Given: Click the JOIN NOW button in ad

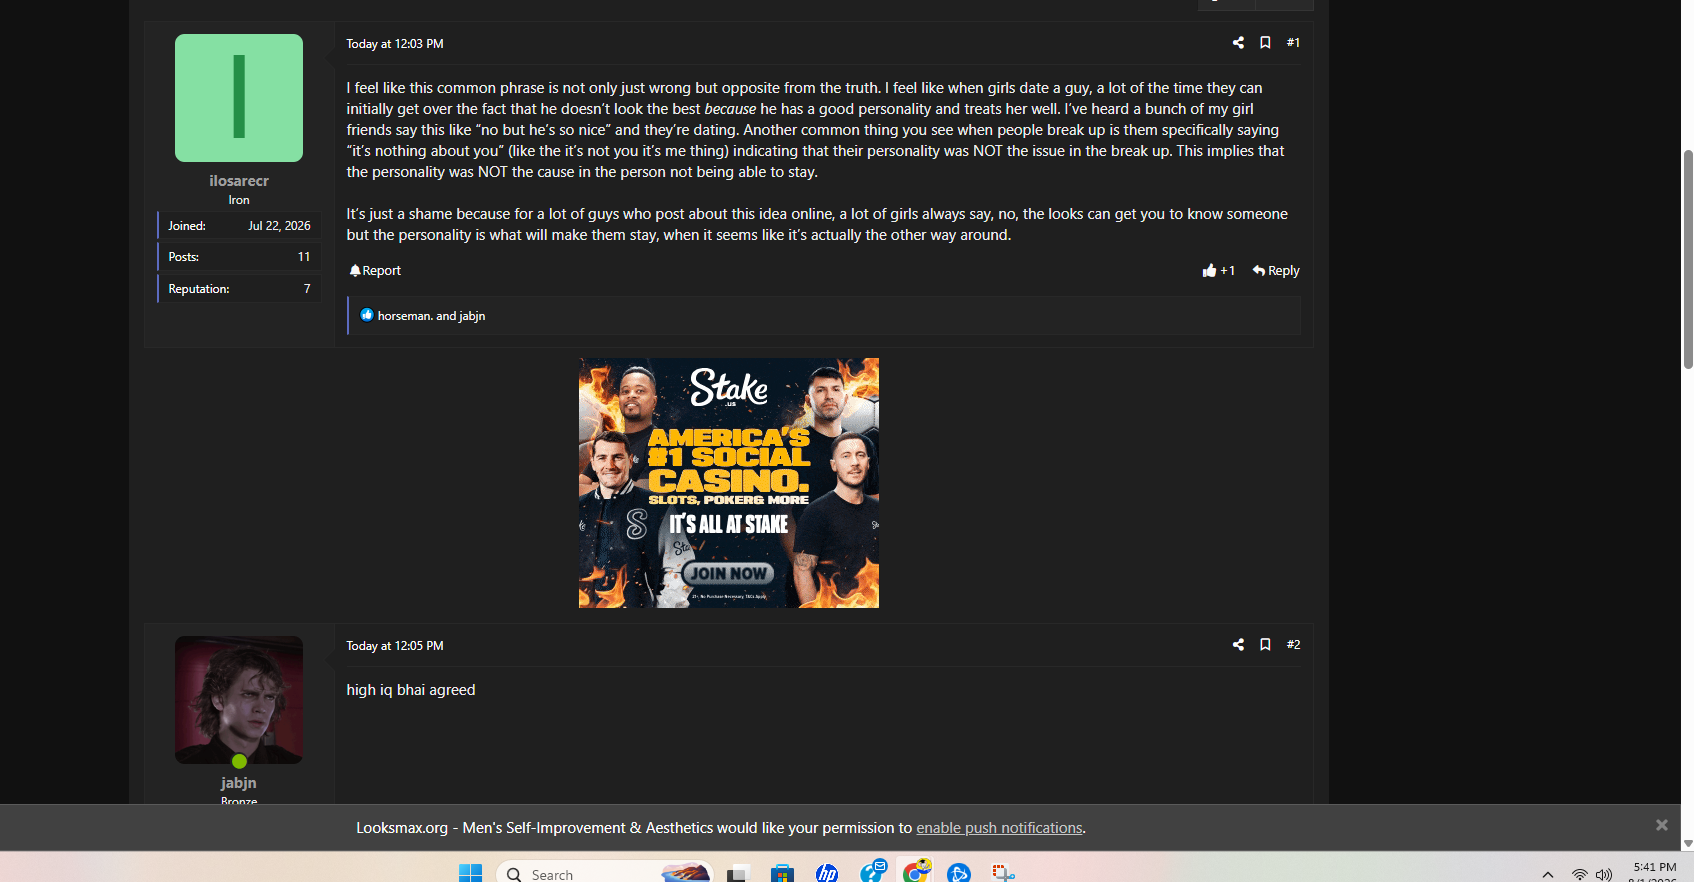Looking at the screenshot, I should pos(729,573).
